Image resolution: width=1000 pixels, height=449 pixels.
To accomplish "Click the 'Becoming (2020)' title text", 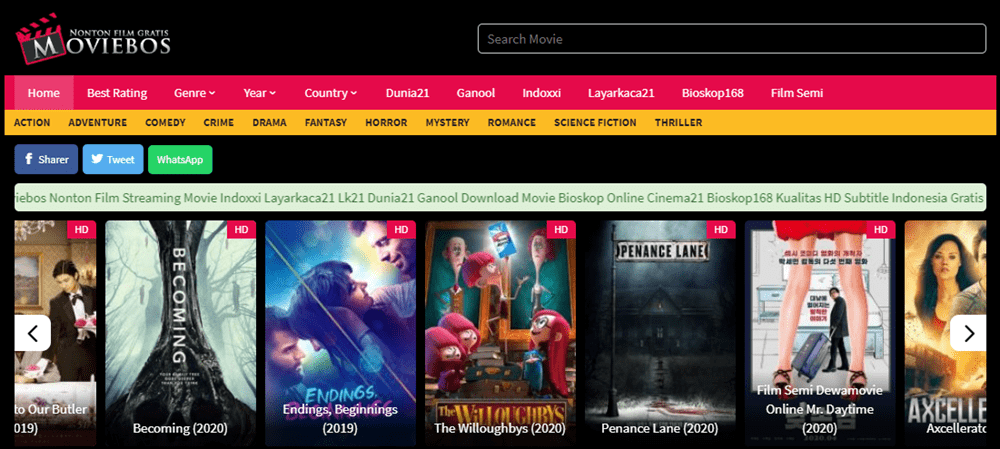I will 180,428.
